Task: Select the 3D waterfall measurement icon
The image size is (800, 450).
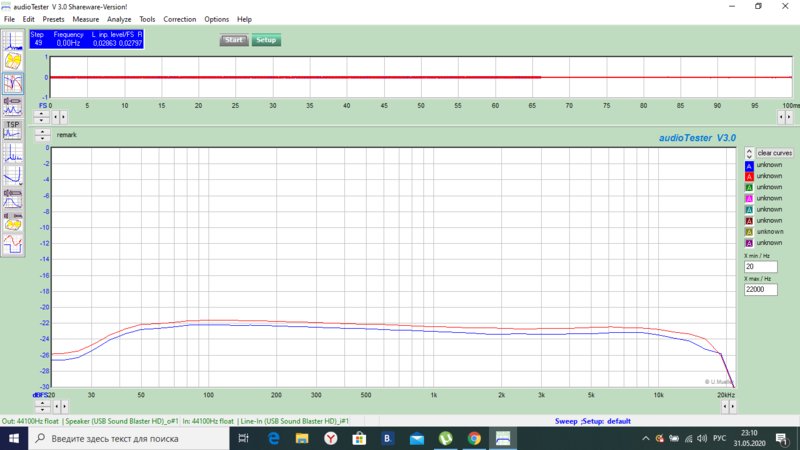Action: tap(13, 62)
